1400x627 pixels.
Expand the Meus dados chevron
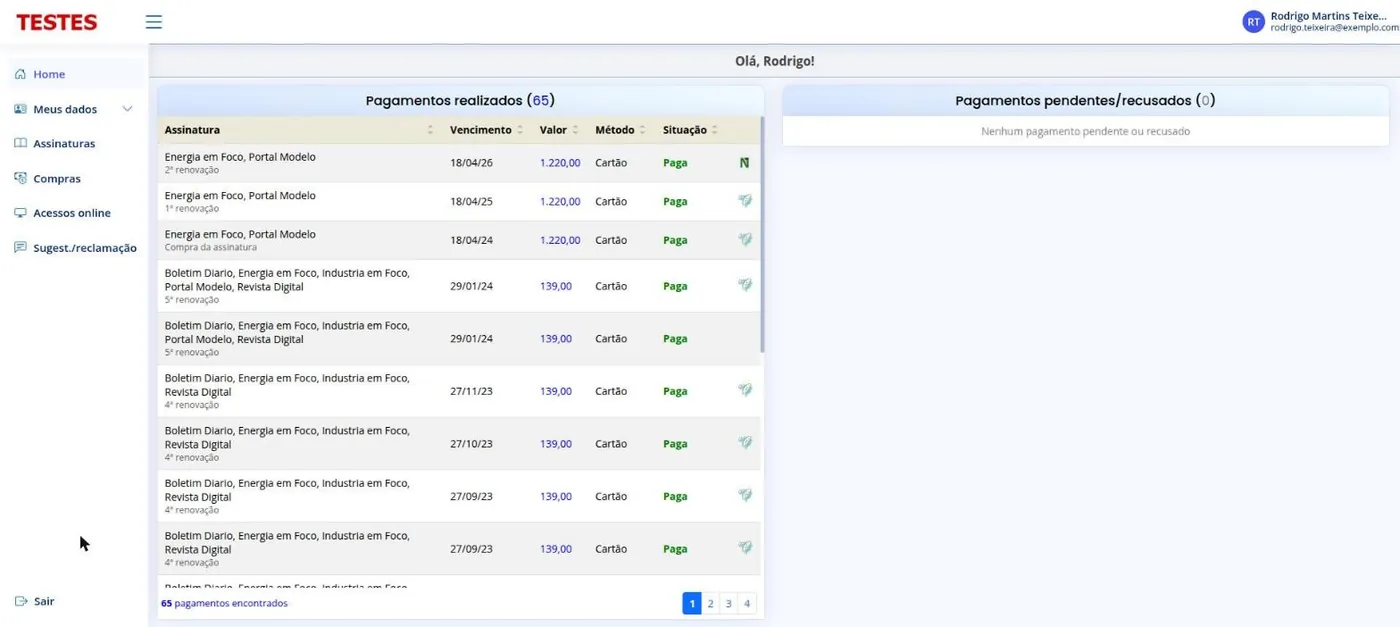[127, 109]
